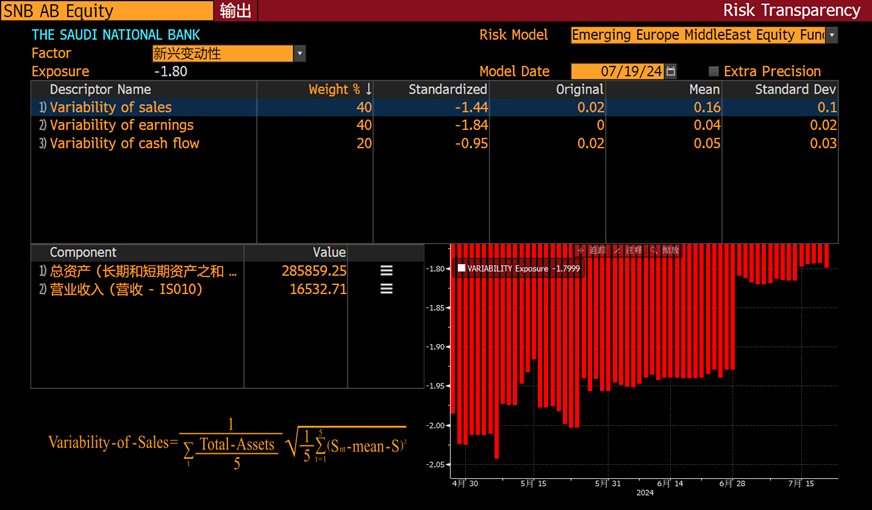872x510 pixels.
Task: Click the 新兴变动性 factor field
Action: pos(222,53)
